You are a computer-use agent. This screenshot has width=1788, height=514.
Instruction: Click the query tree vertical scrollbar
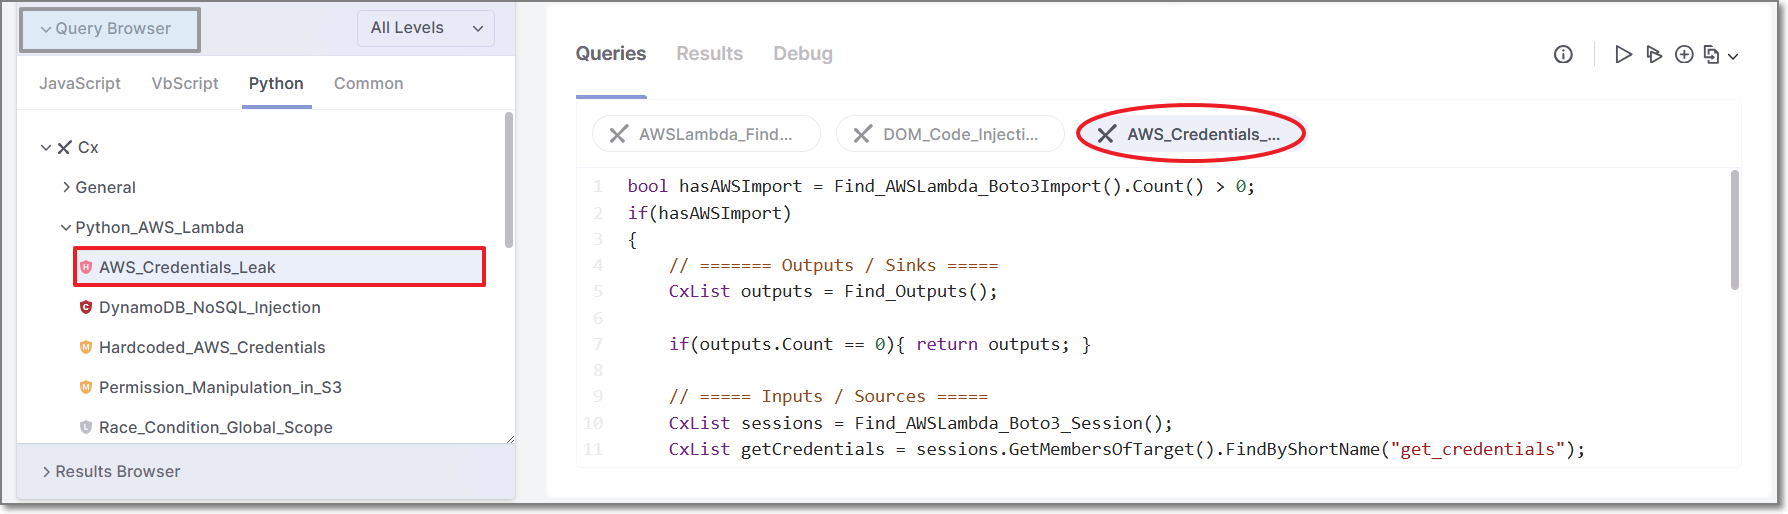[x=509, y=180]
